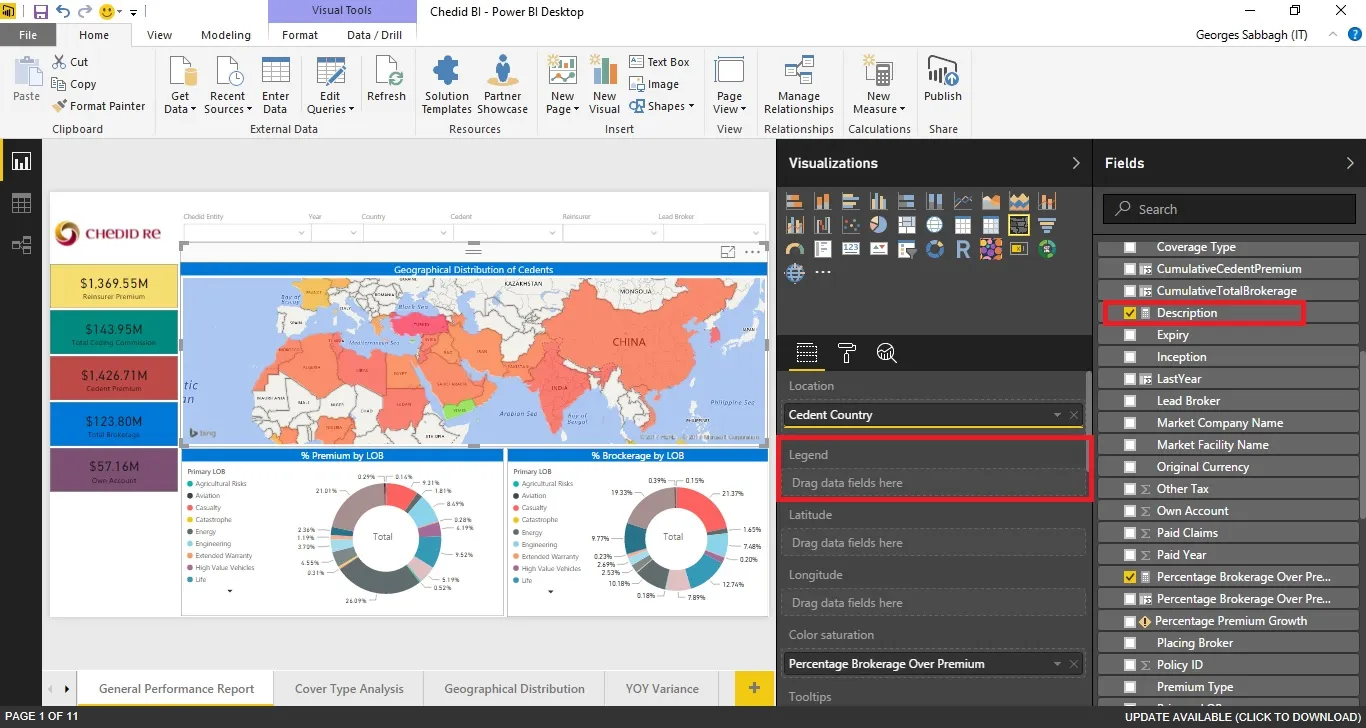The height and width of the screenshot is (728, 1366).
Task: Select the funnel visualization
Action: coord(1047,225)
